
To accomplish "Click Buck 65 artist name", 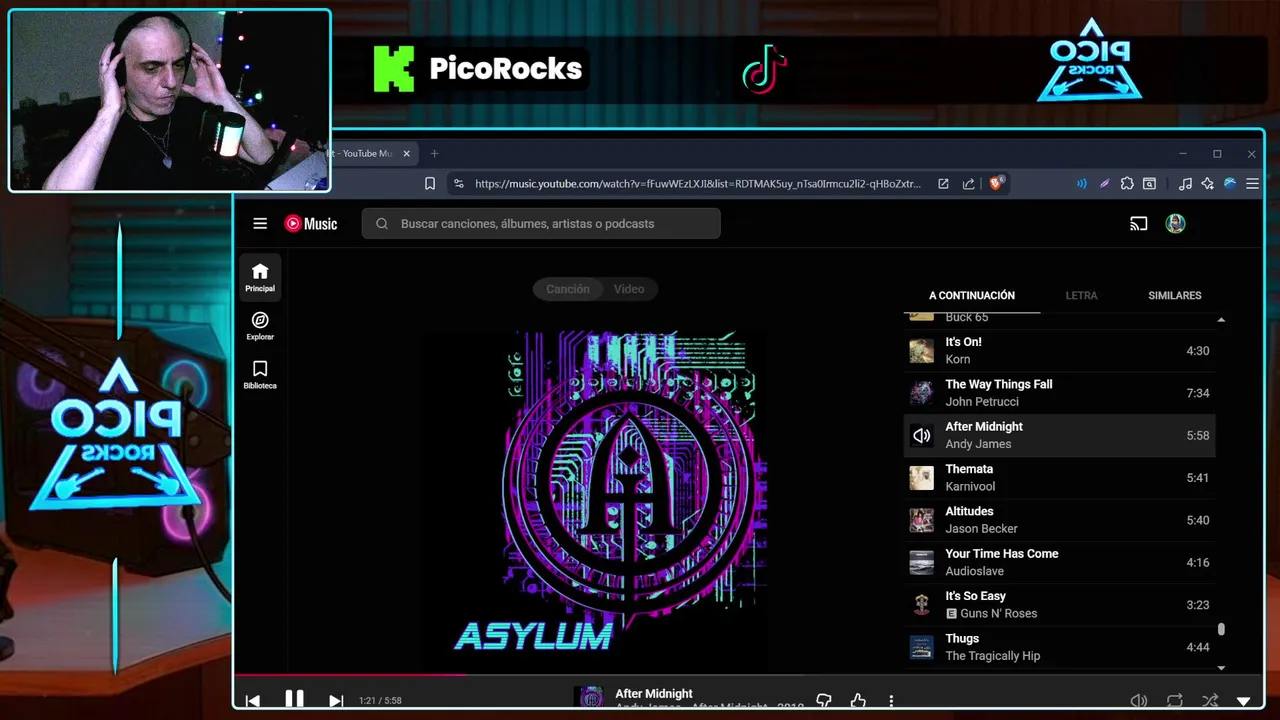I will tap(966, 317).
